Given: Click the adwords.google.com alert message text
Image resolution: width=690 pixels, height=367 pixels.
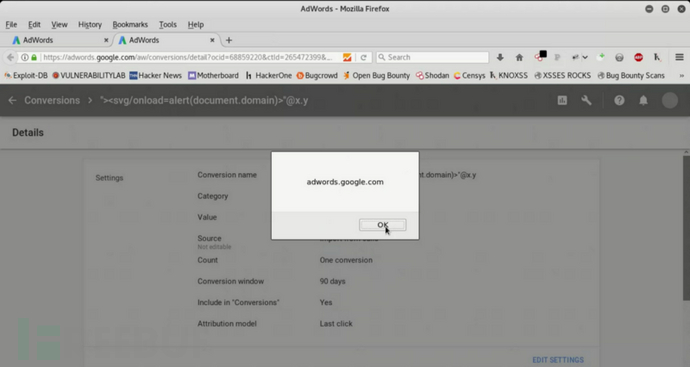Looking at the screenshot, I should pyautogui.click(x=345, y=182).
